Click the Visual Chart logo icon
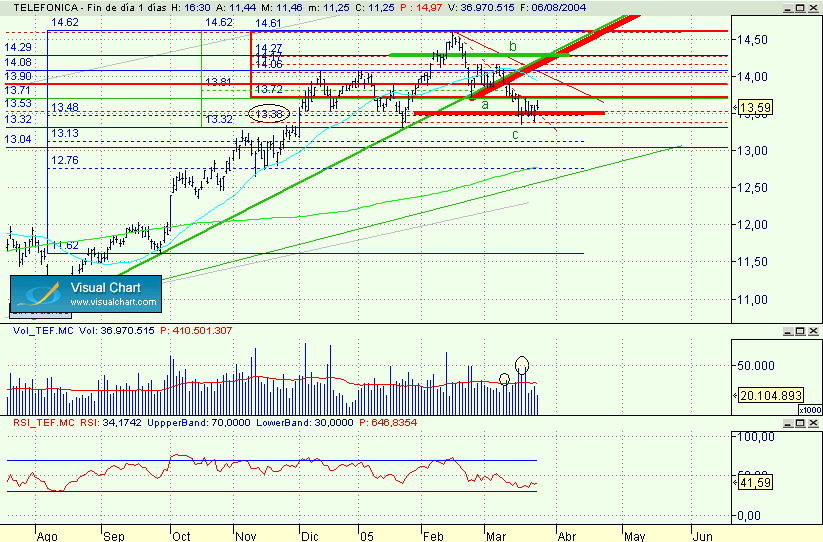Viewport: 823px width, 542px height. click(38, 294)
